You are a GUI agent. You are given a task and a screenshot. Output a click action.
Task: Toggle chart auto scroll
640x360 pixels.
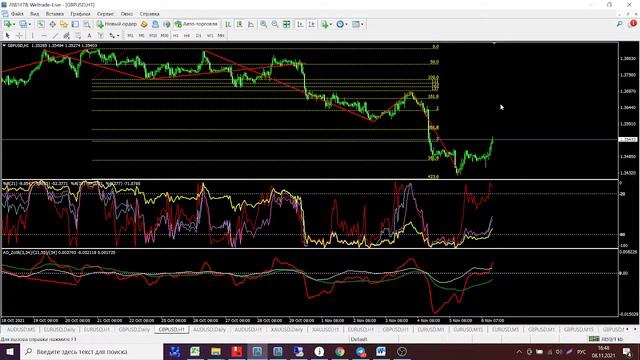300,24
